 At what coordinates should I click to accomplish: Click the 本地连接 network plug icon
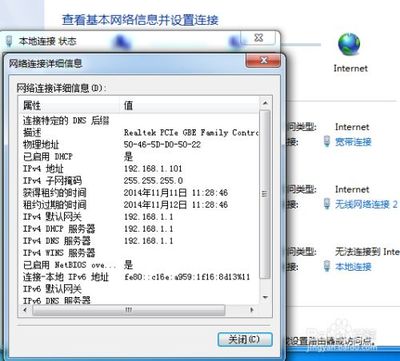point(327,266)
